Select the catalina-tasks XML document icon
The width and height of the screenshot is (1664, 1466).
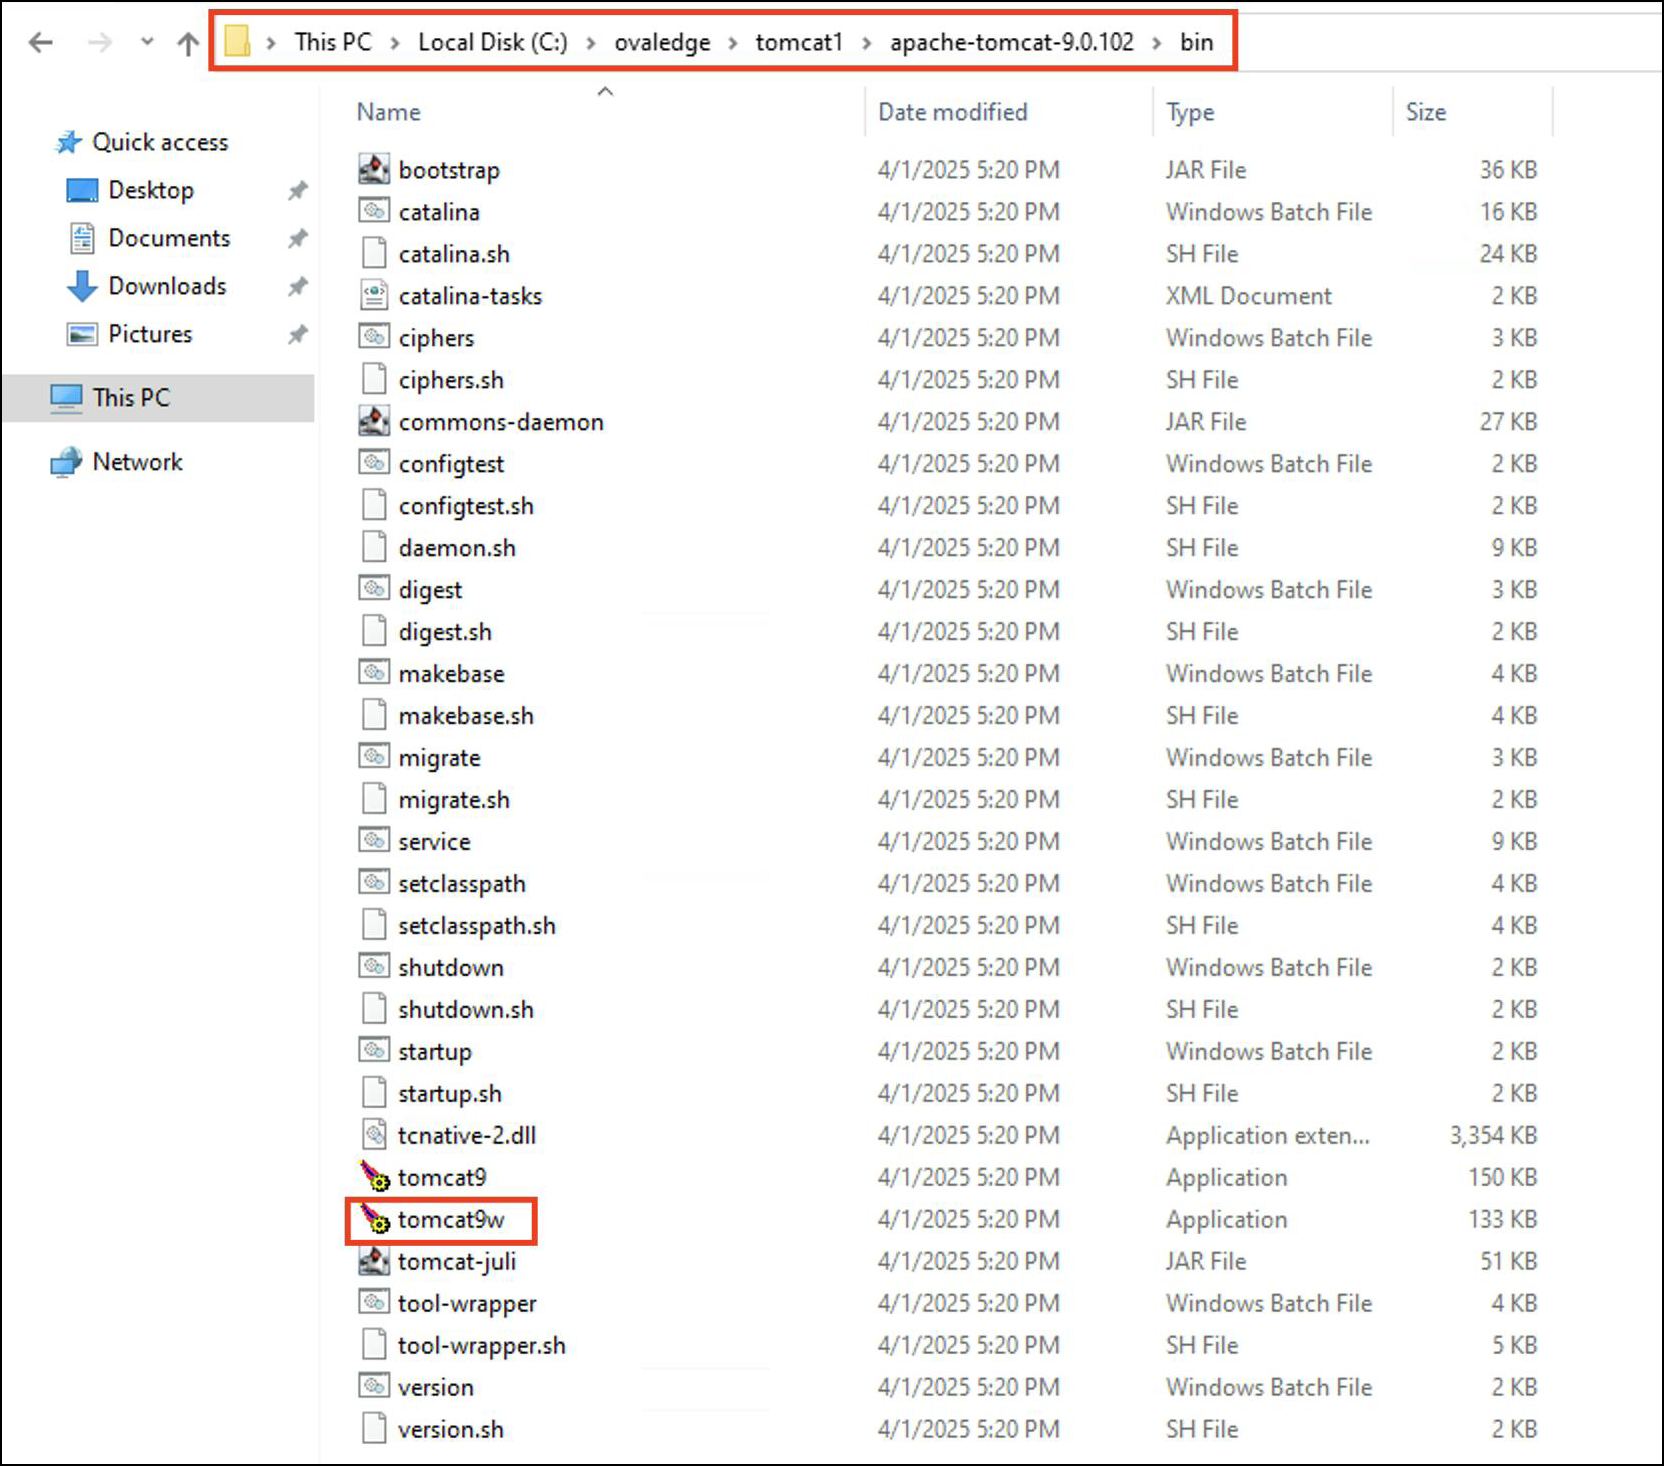pyautogui.click(x=374, y=296)
